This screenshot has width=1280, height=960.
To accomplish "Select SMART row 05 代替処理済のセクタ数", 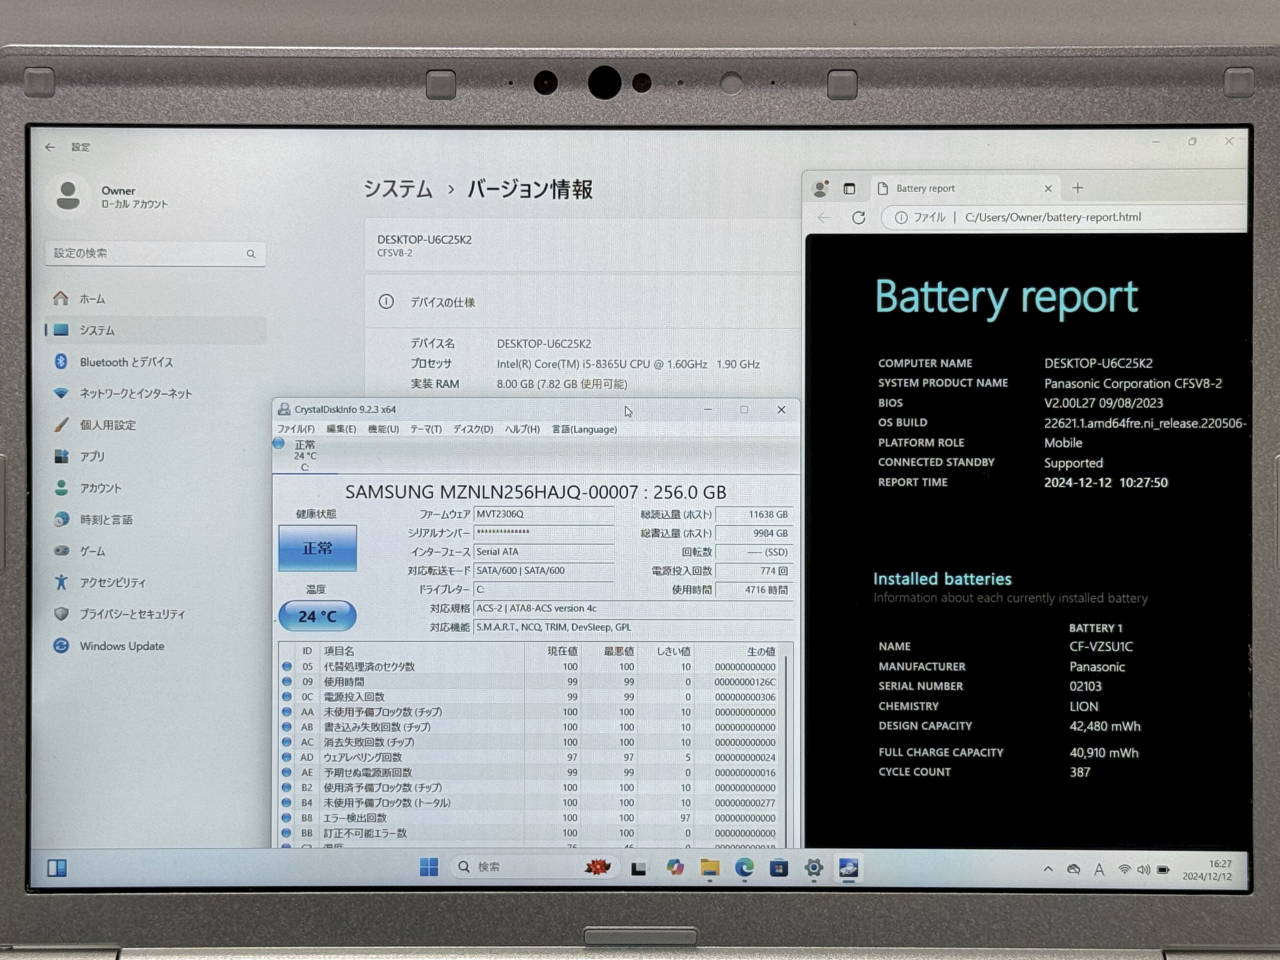I will 531,667.
